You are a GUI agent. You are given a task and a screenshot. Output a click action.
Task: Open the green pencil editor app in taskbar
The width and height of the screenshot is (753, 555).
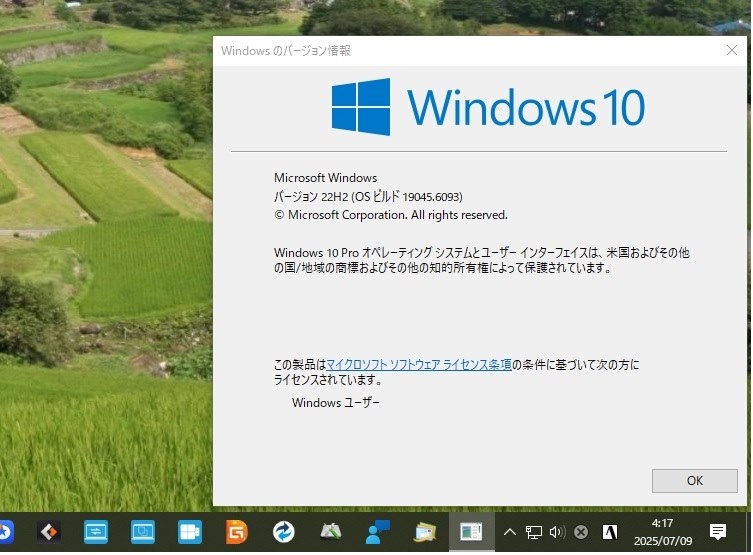(330, 532)
